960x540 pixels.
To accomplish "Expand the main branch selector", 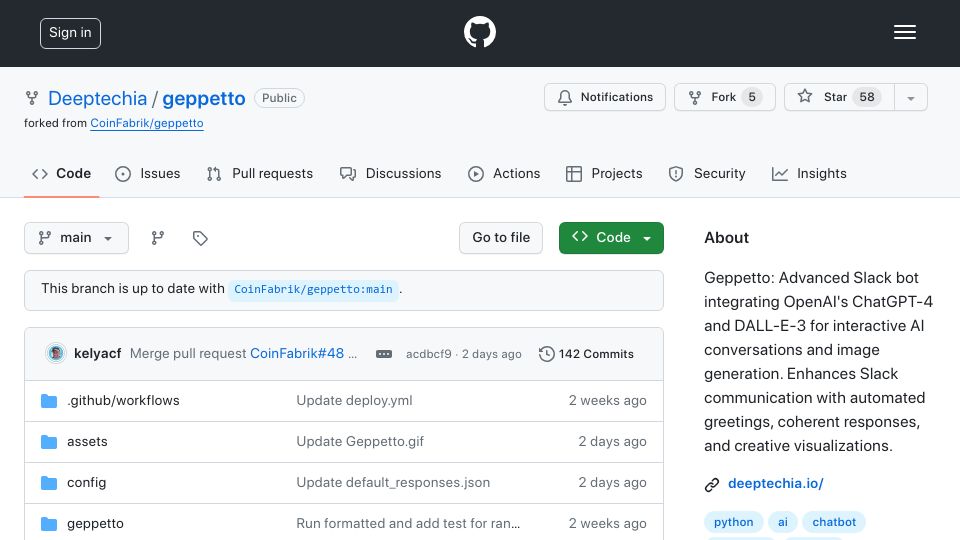I will point(77,238).
